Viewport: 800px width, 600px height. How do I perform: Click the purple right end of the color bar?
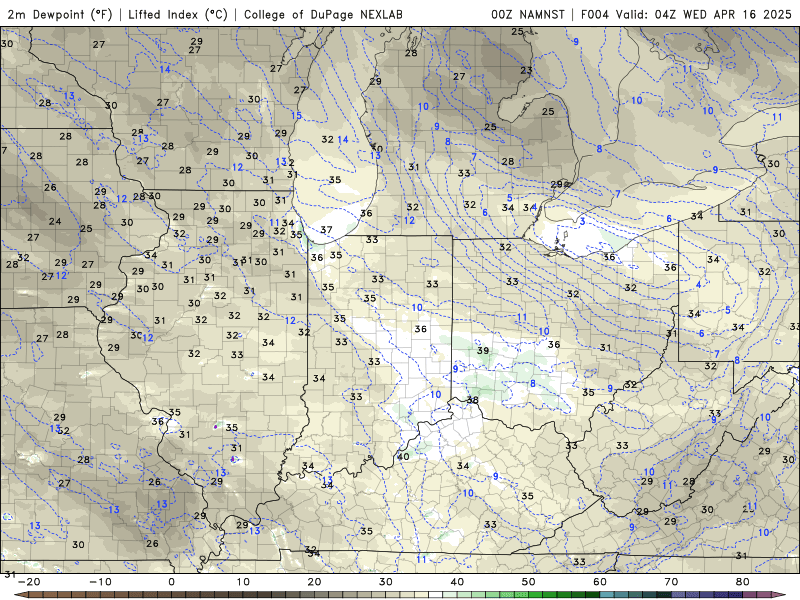tap(778, 595)
